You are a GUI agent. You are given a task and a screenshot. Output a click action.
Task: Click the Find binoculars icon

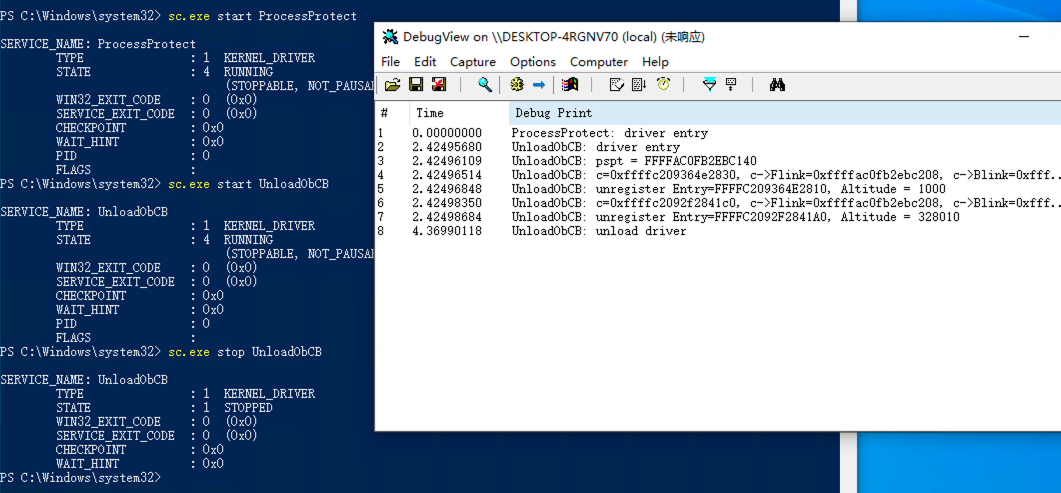click(777, 85)
